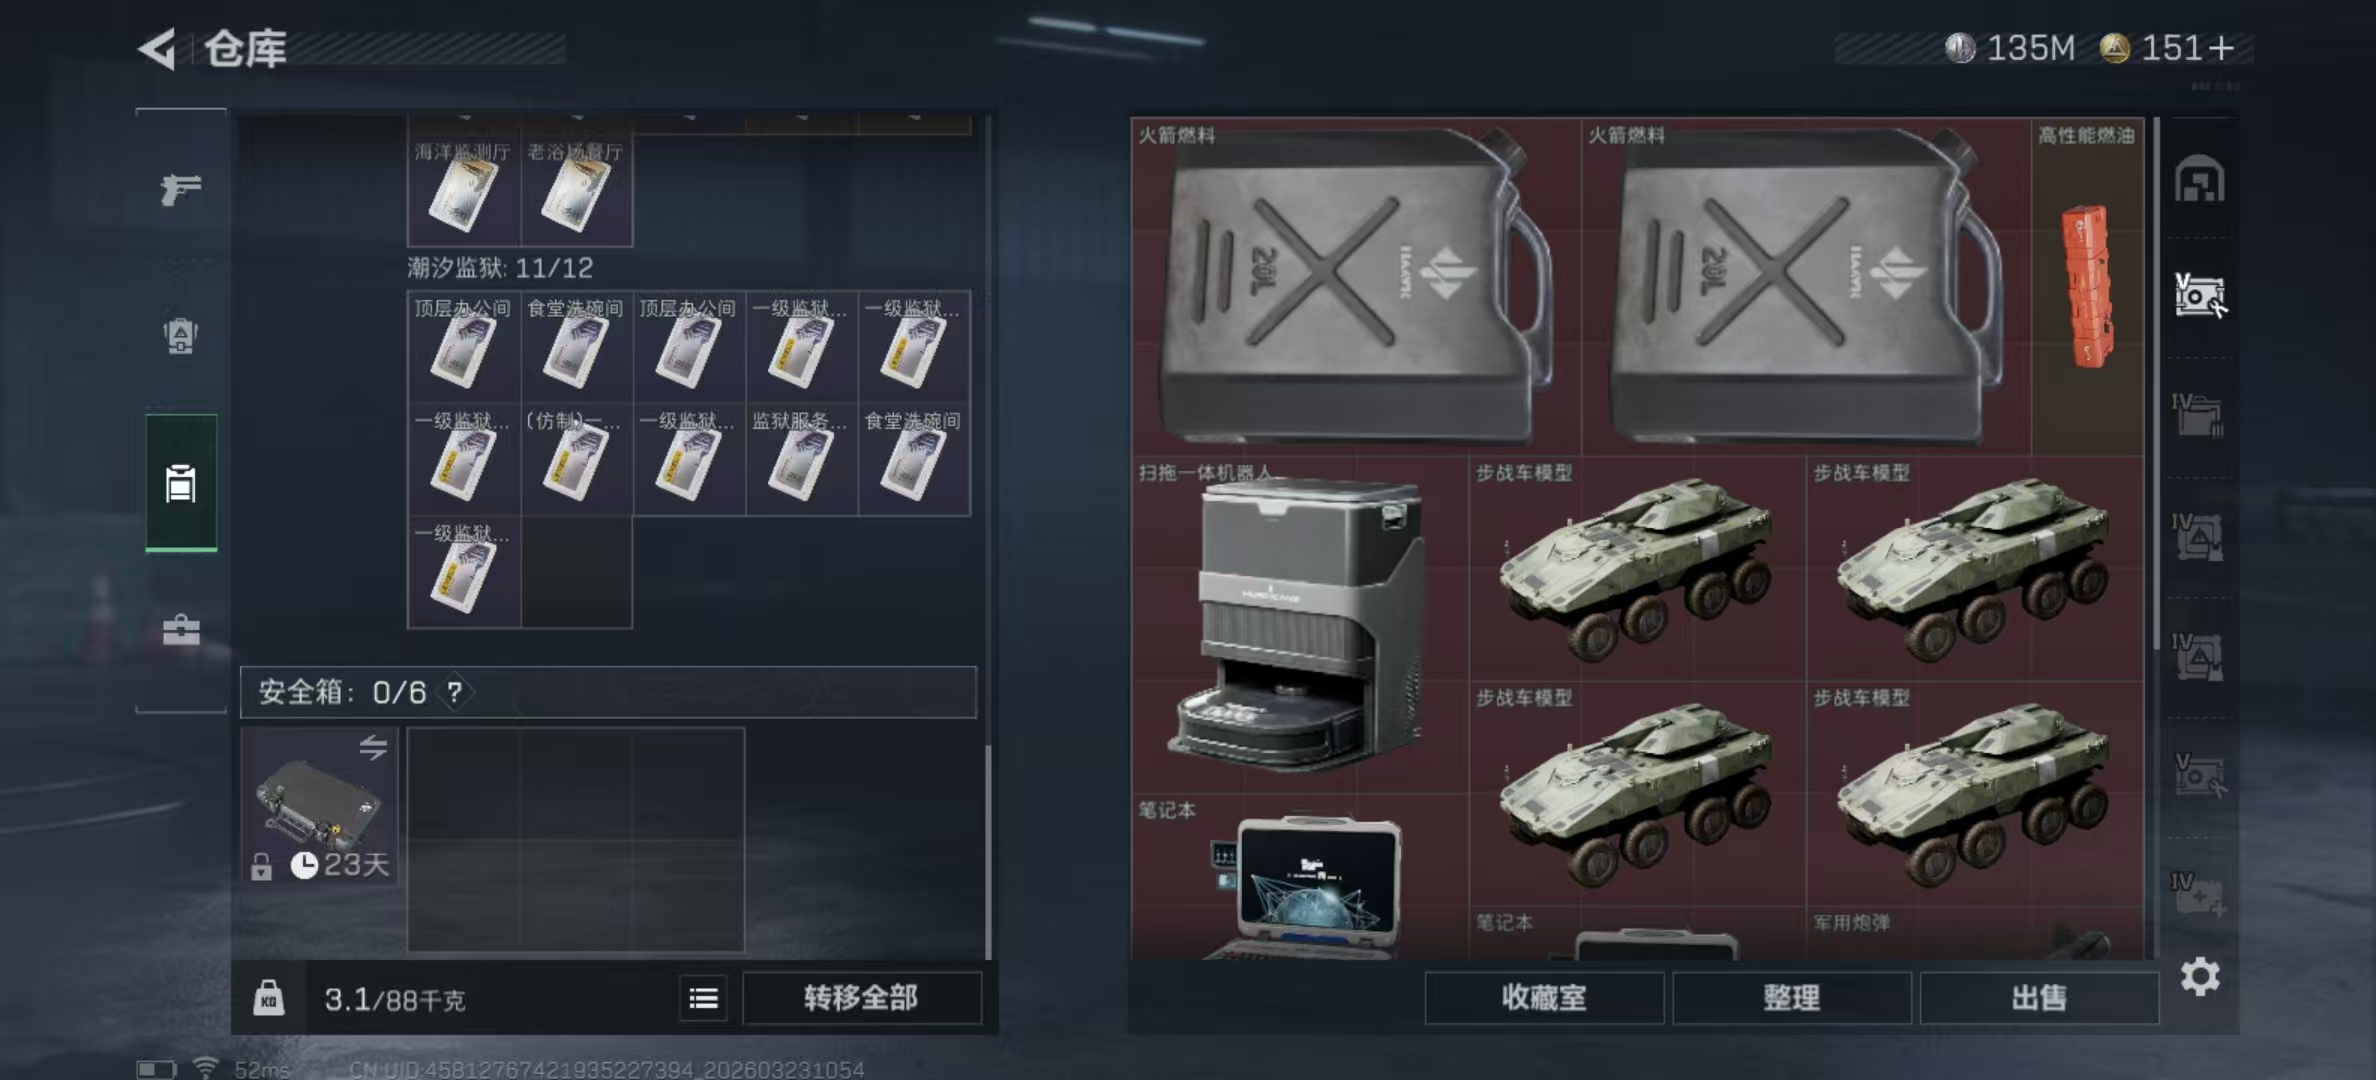2376x1080 pixels.
Task: Toggle the safe box swap arrows icon
Action: point(373,747)
